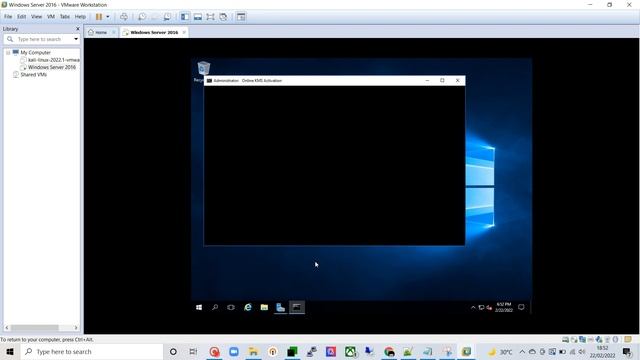The height and width of the screenshot is (360, 640).
Task: Select Windows Server 2016 in the library tree
Action: tap(52, 67)
